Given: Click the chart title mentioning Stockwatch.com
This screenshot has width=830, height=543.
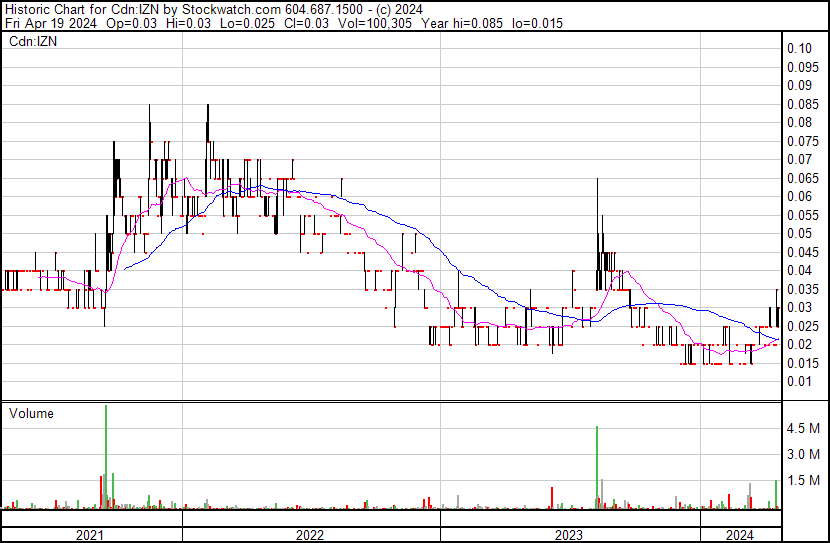Looking at the screenshot, I should coord(213,9).
